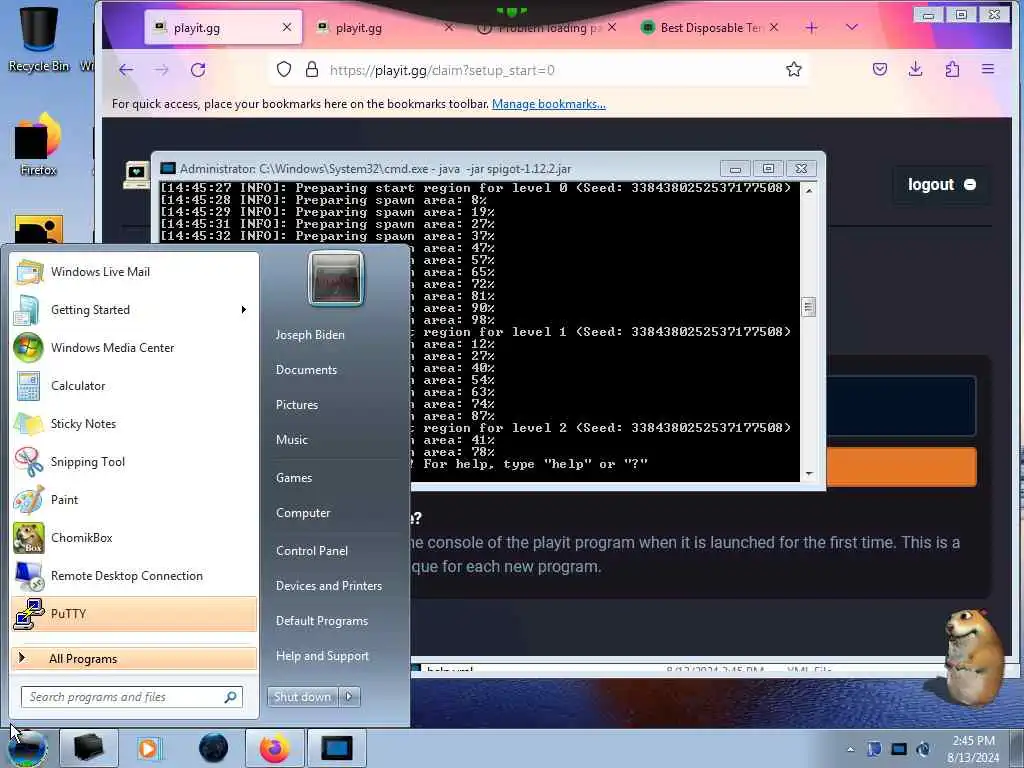Open a new Firefox tab

(x=812, y=27)
